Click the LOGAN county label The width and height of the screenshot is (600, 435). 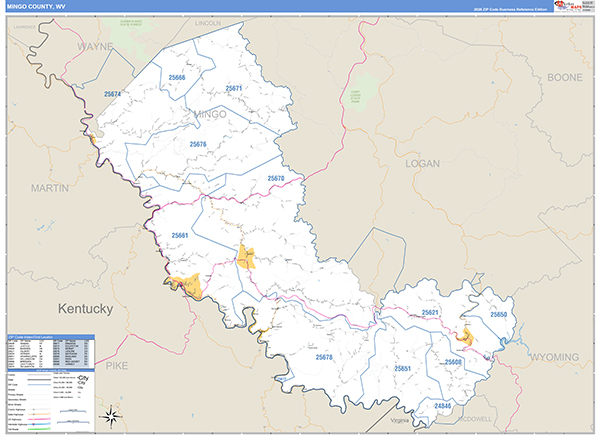click(x=423, y=162)
